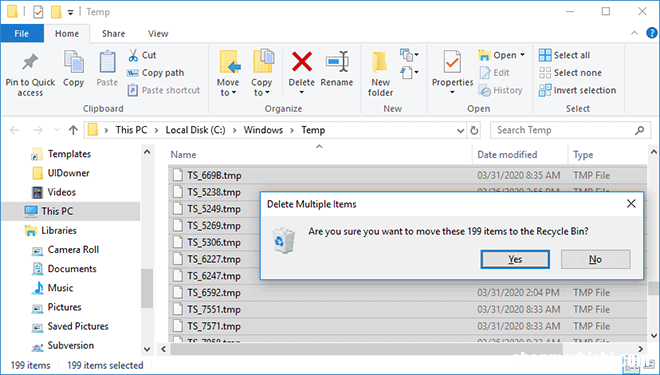Open the New item dropdown icon

409,55
